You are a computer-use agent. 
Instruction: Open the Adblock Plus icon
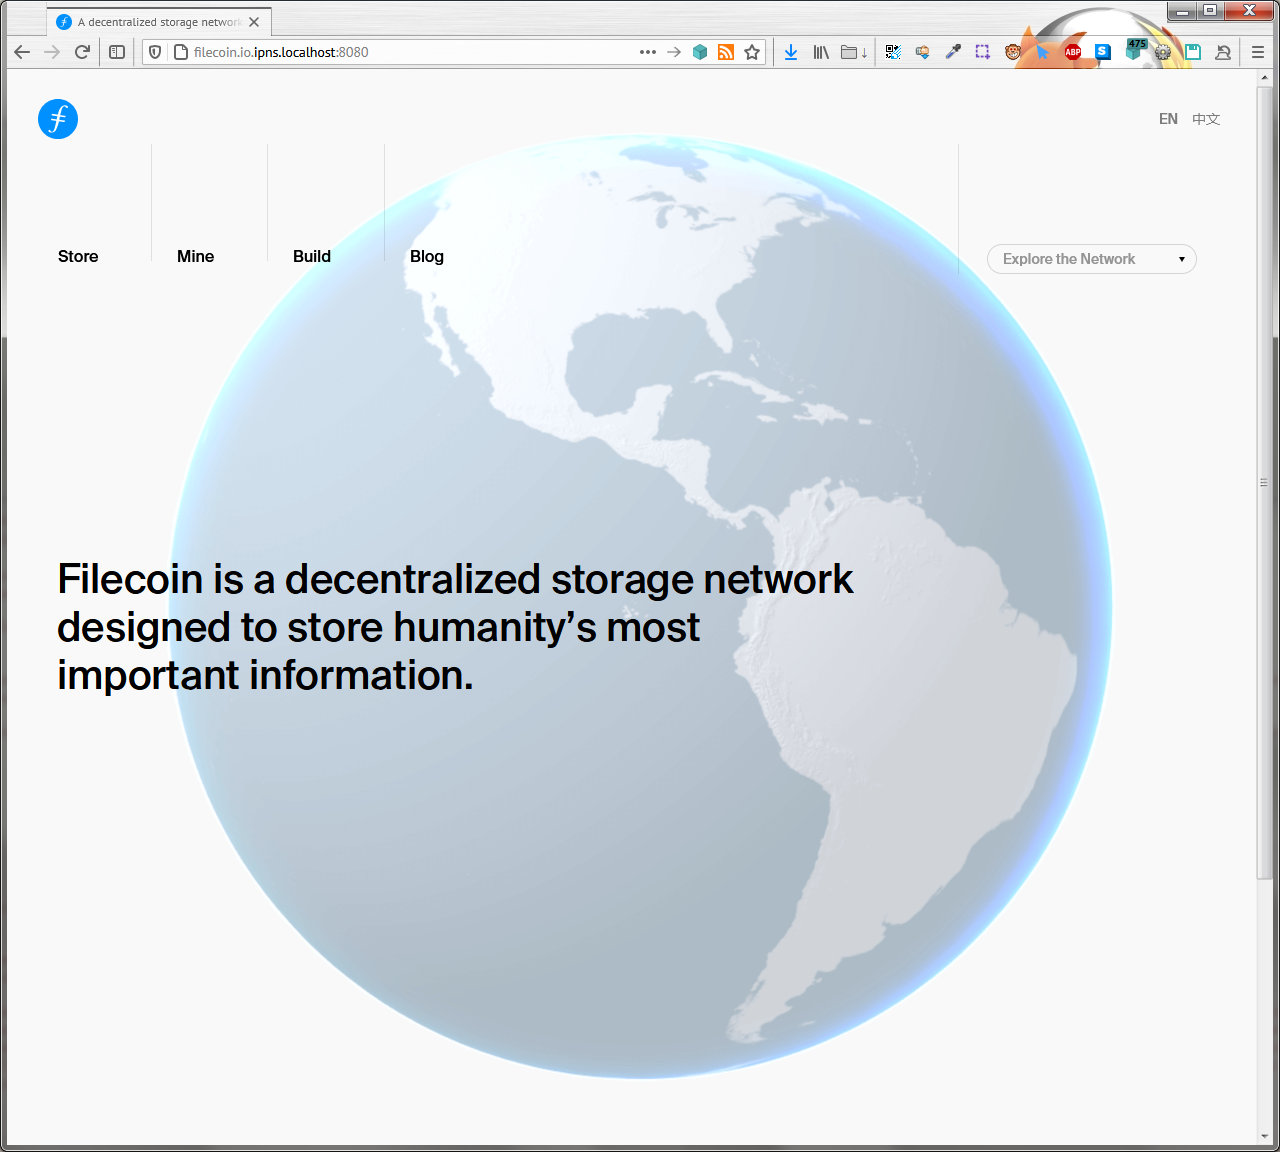[1073, 52]
